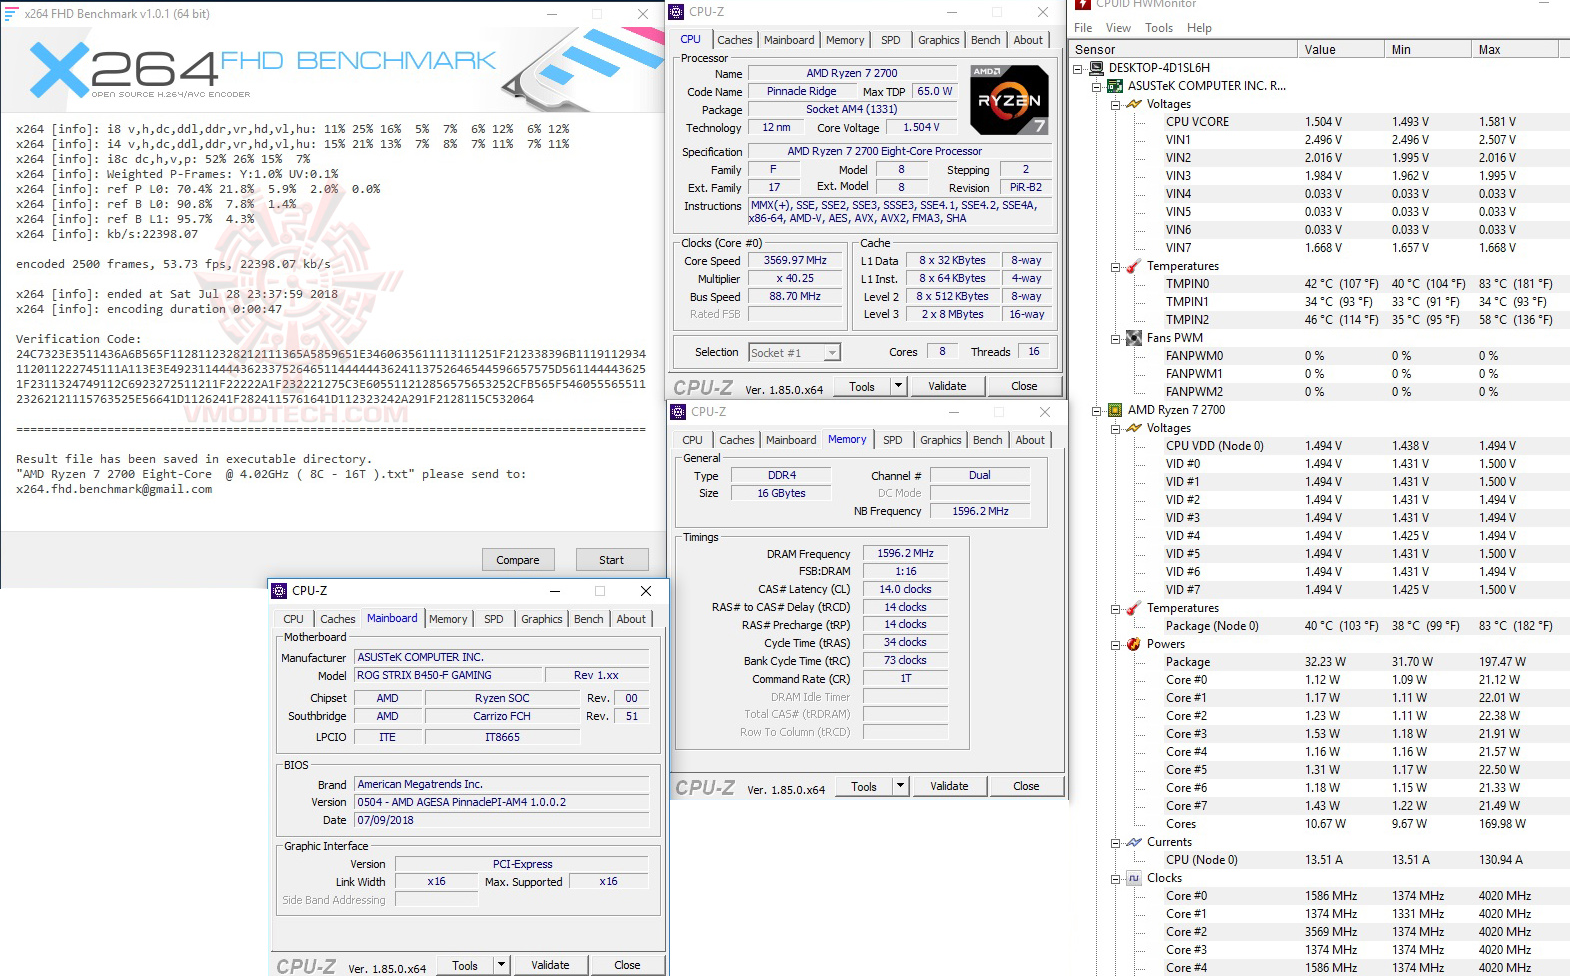The width and height of the screenshot is (1570, 976).
Task: Click the CPU-Z icon in top CPU window title bar
Action: tap(677, 12)
